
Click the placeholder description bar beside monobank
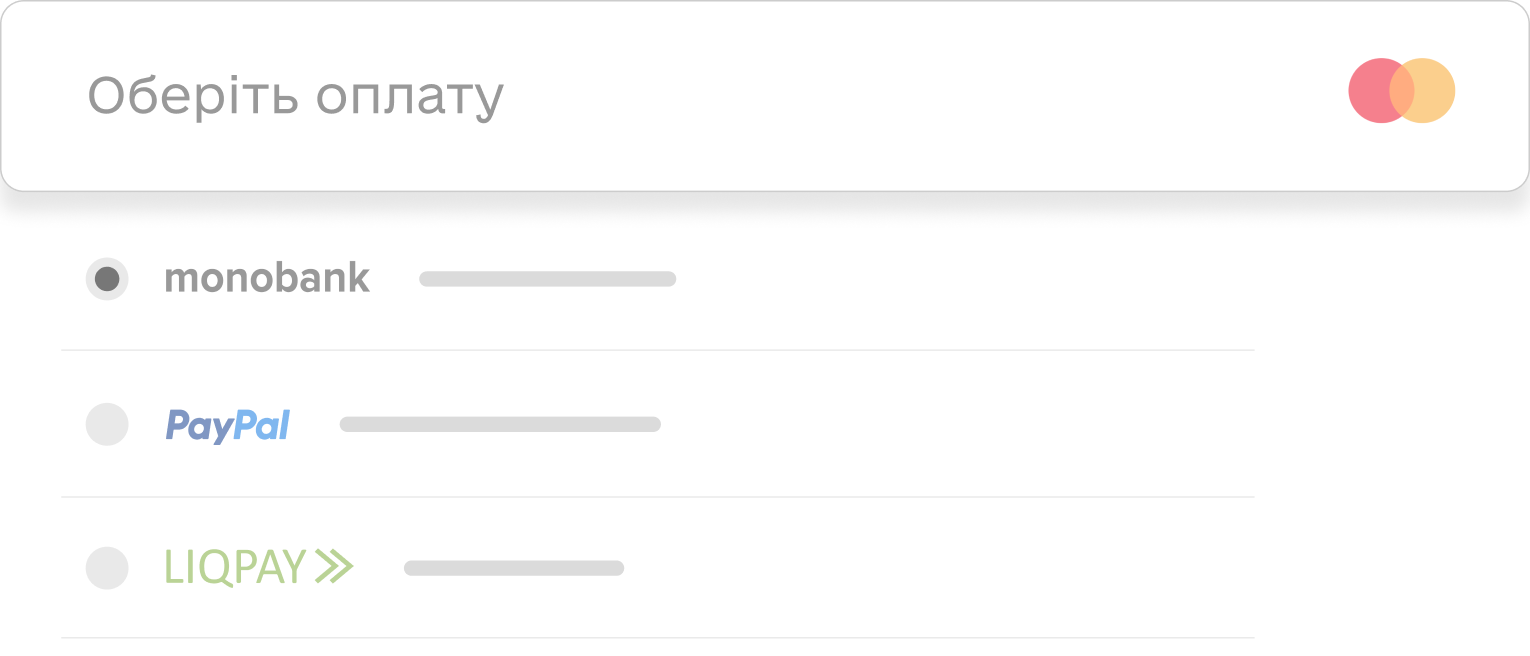pos(548,279)
